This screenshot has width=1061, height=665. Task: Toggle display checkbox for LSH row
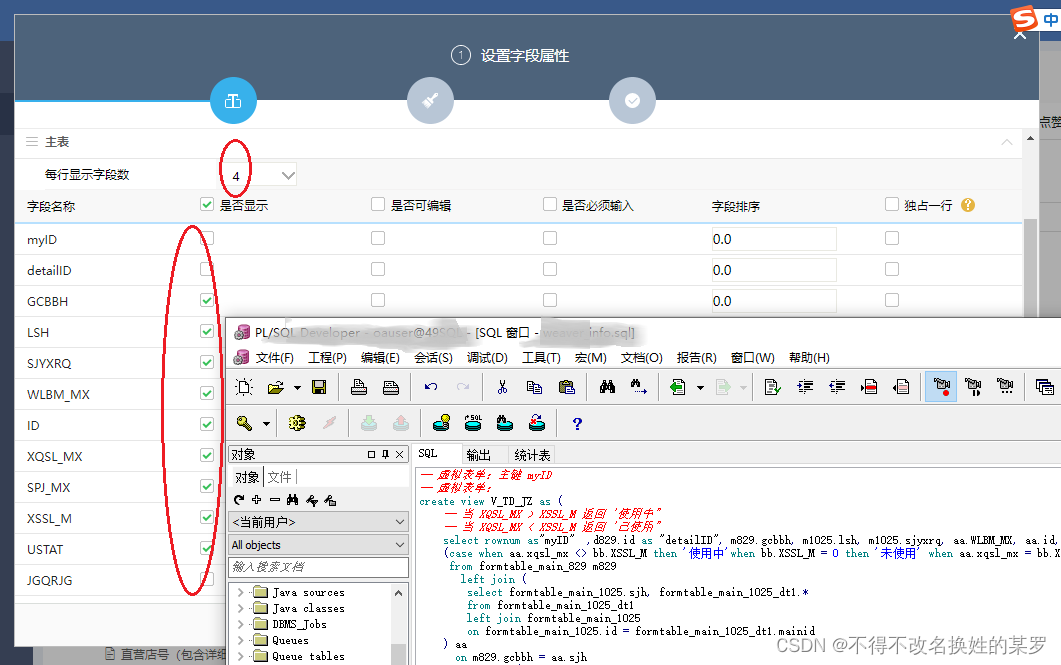click(207, 331)
